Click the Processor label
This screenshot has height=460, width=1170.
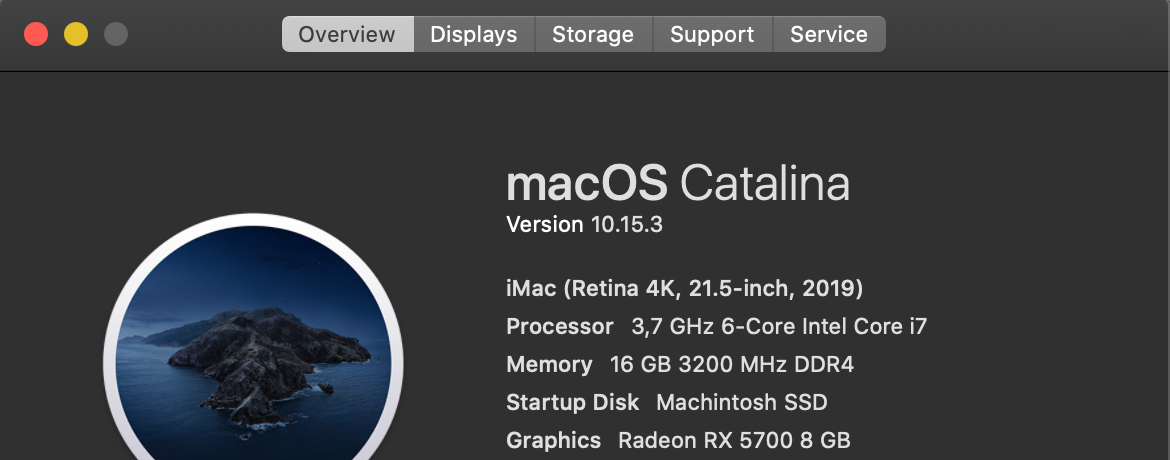(560, 326)
